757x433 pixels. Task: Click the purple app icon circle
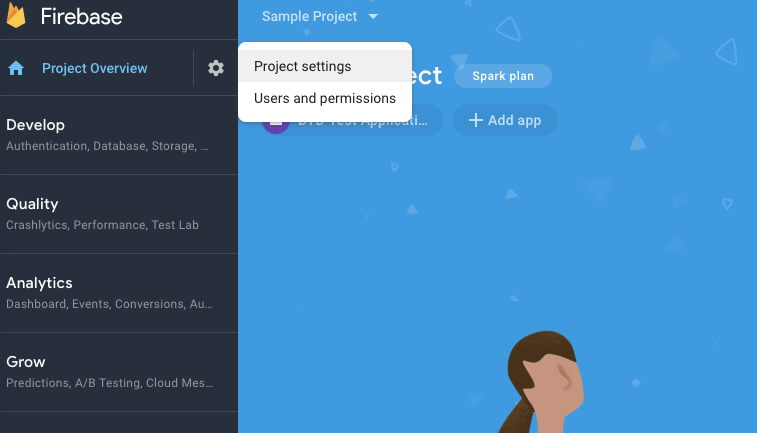click(274, 122)
